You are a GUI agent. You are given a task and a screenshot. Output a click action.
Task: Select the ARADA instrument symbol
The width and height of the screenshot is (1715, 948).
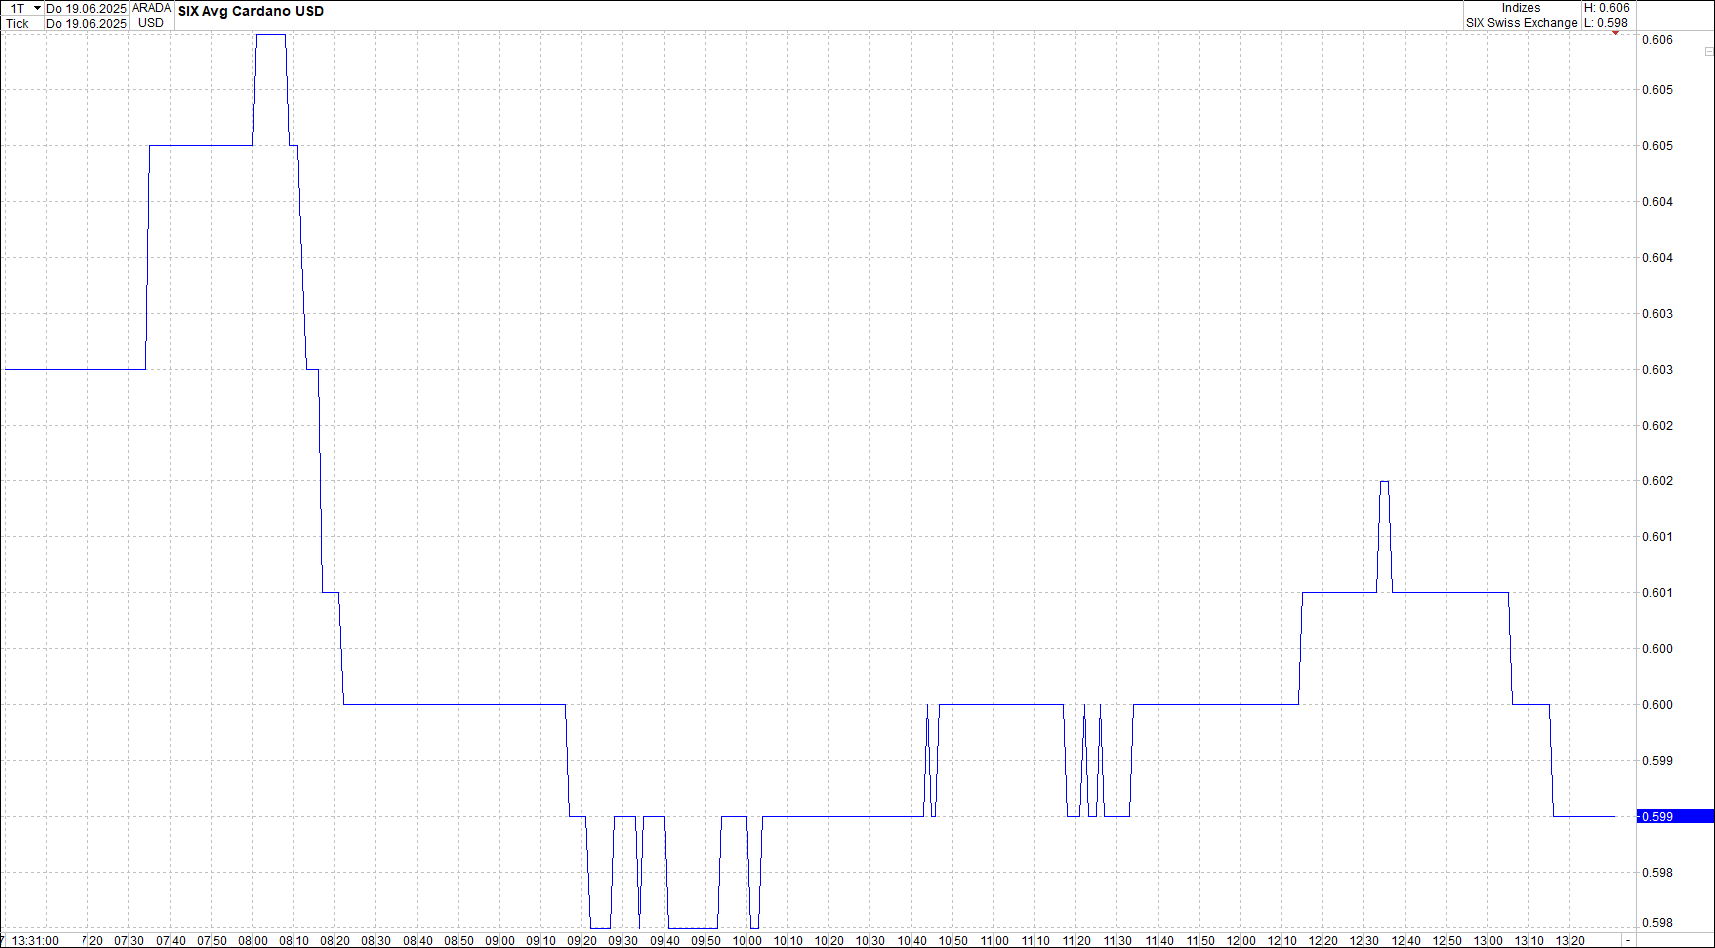151,7
